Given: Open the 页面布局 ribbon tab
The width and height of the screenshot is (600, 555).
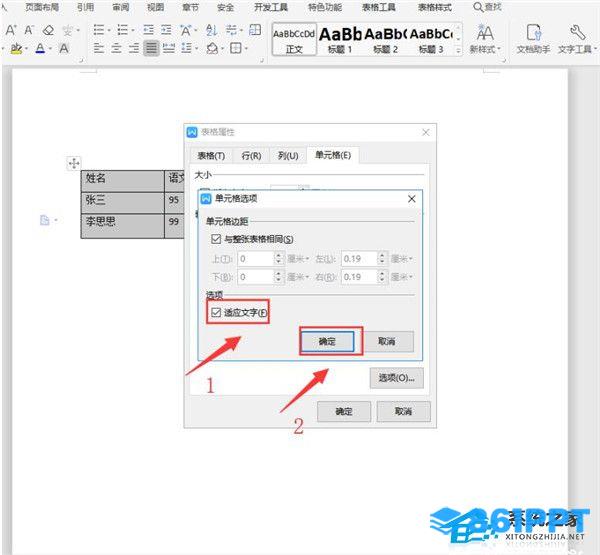Looking at the screenshot, I should click(42, 7).
